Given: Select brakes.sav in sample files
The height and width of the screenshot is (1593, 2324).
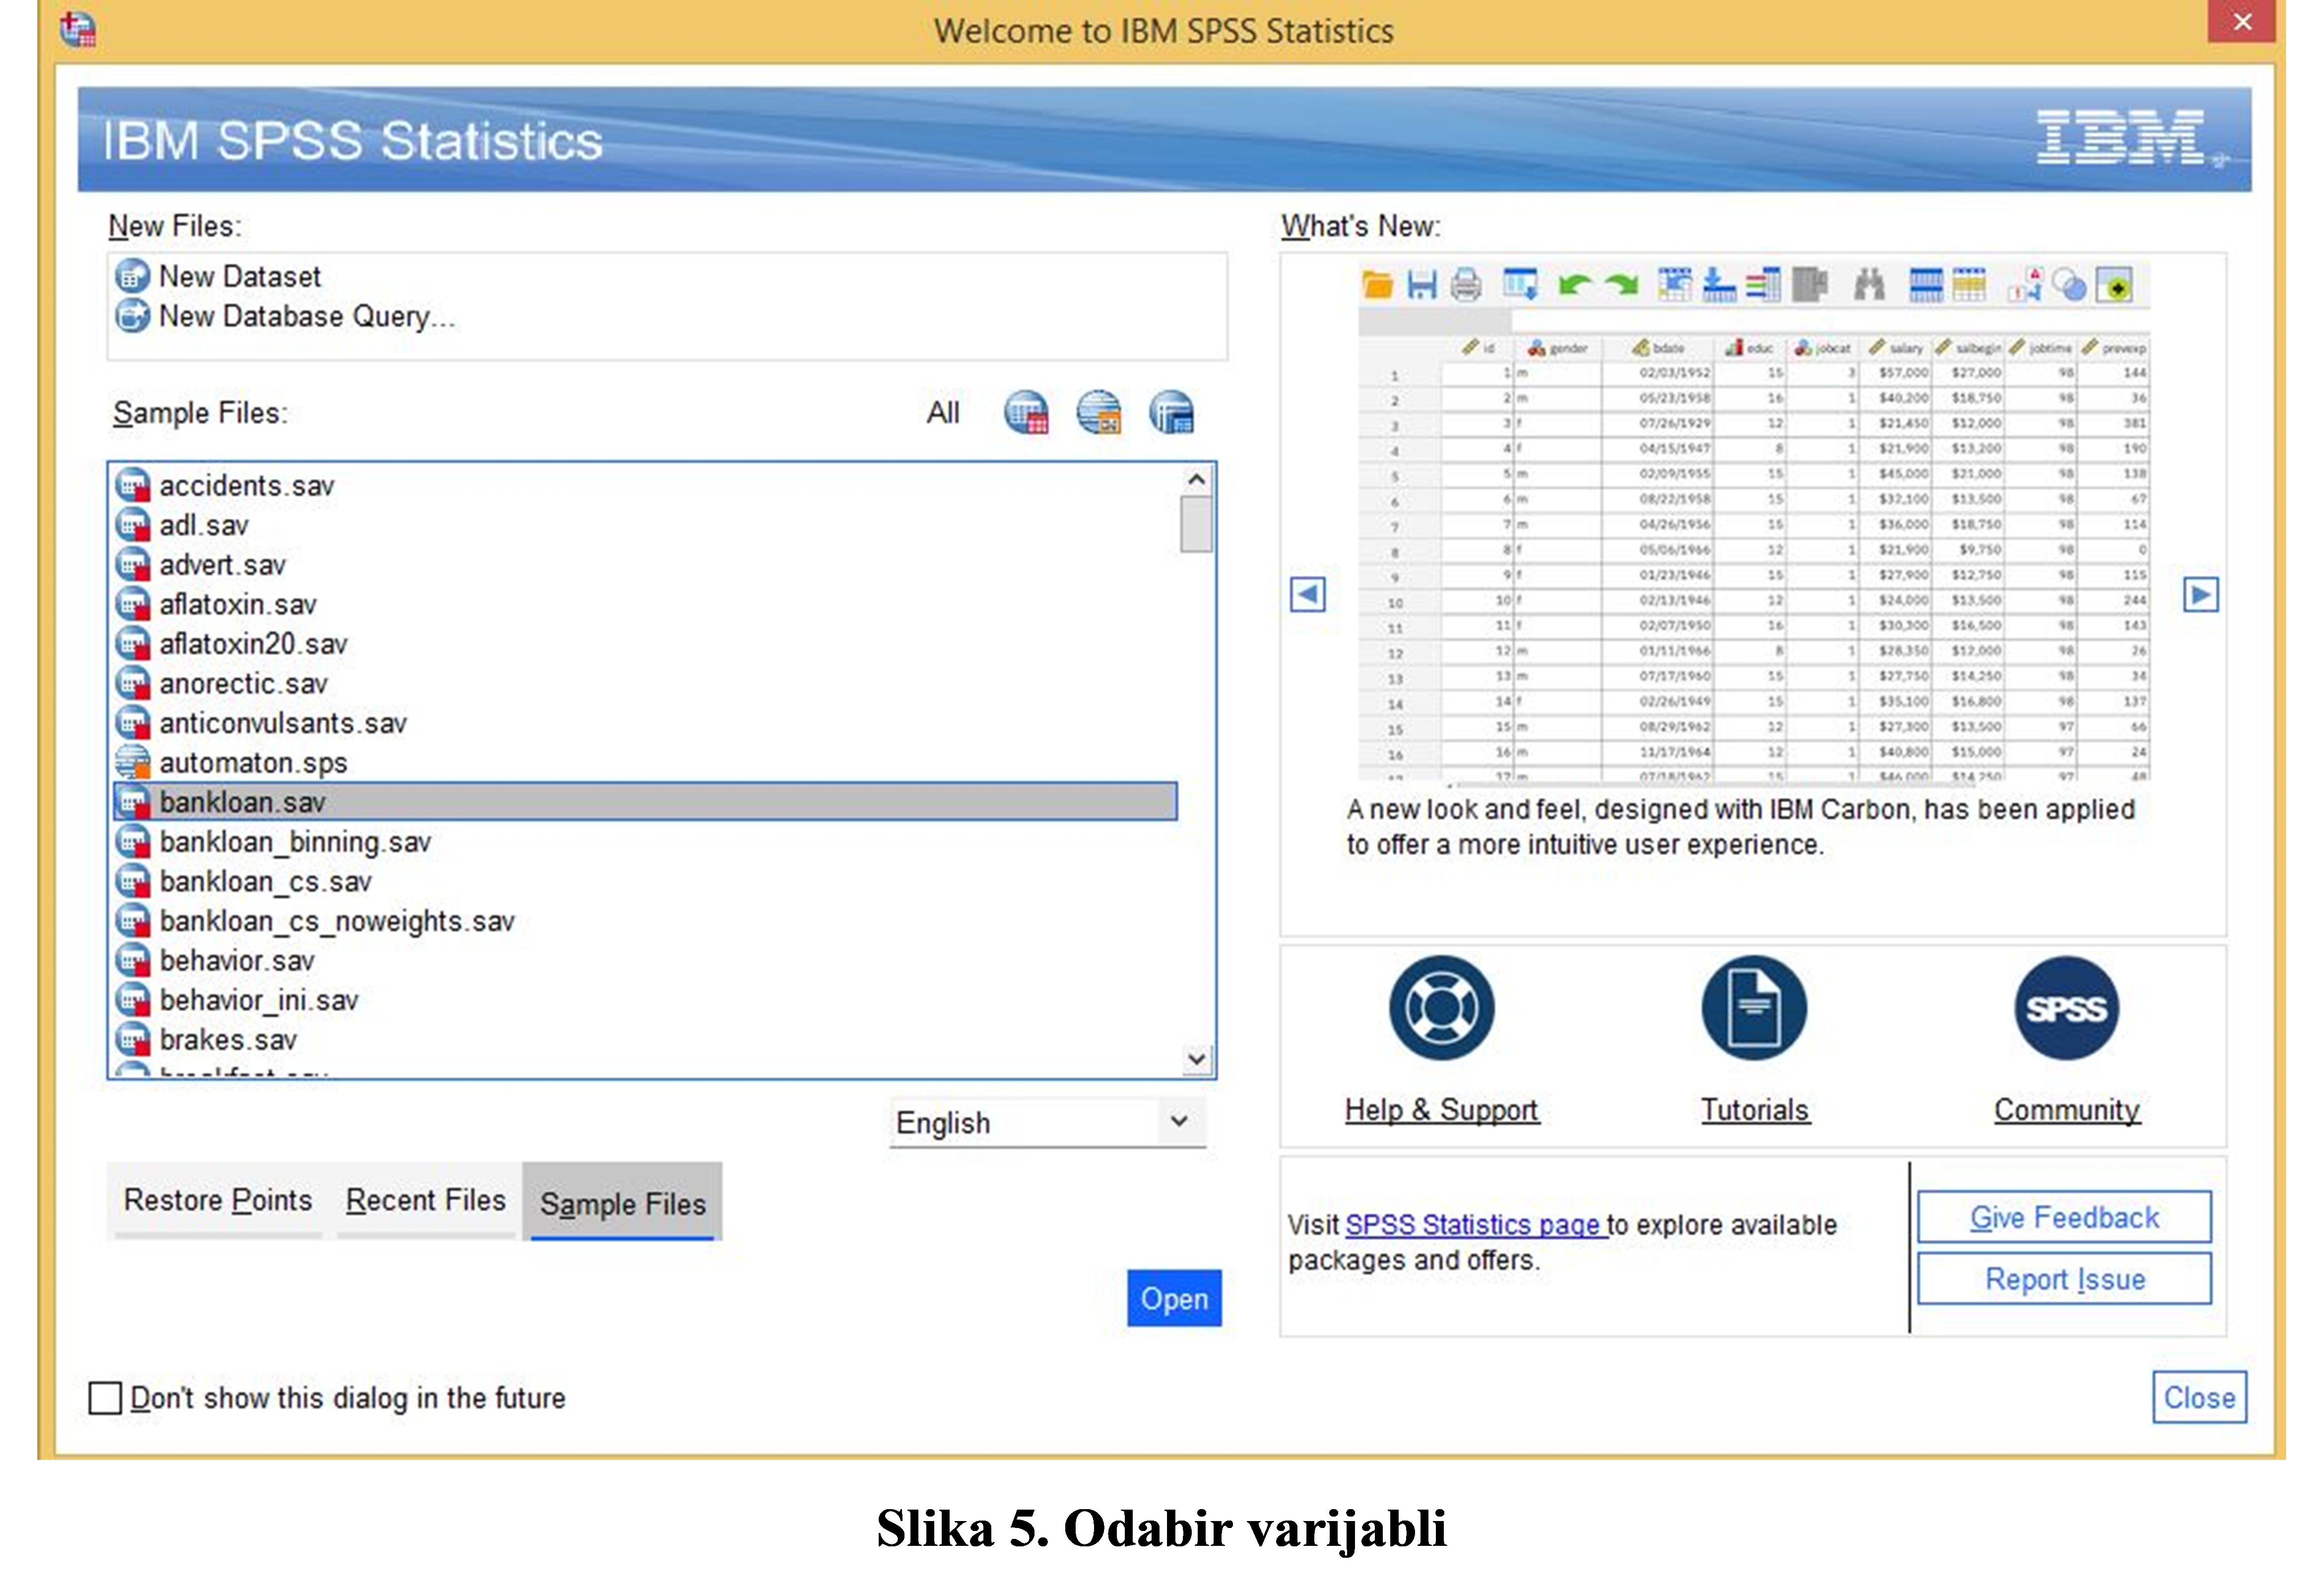Looking at the screenshot, I should click(645, 1039).
